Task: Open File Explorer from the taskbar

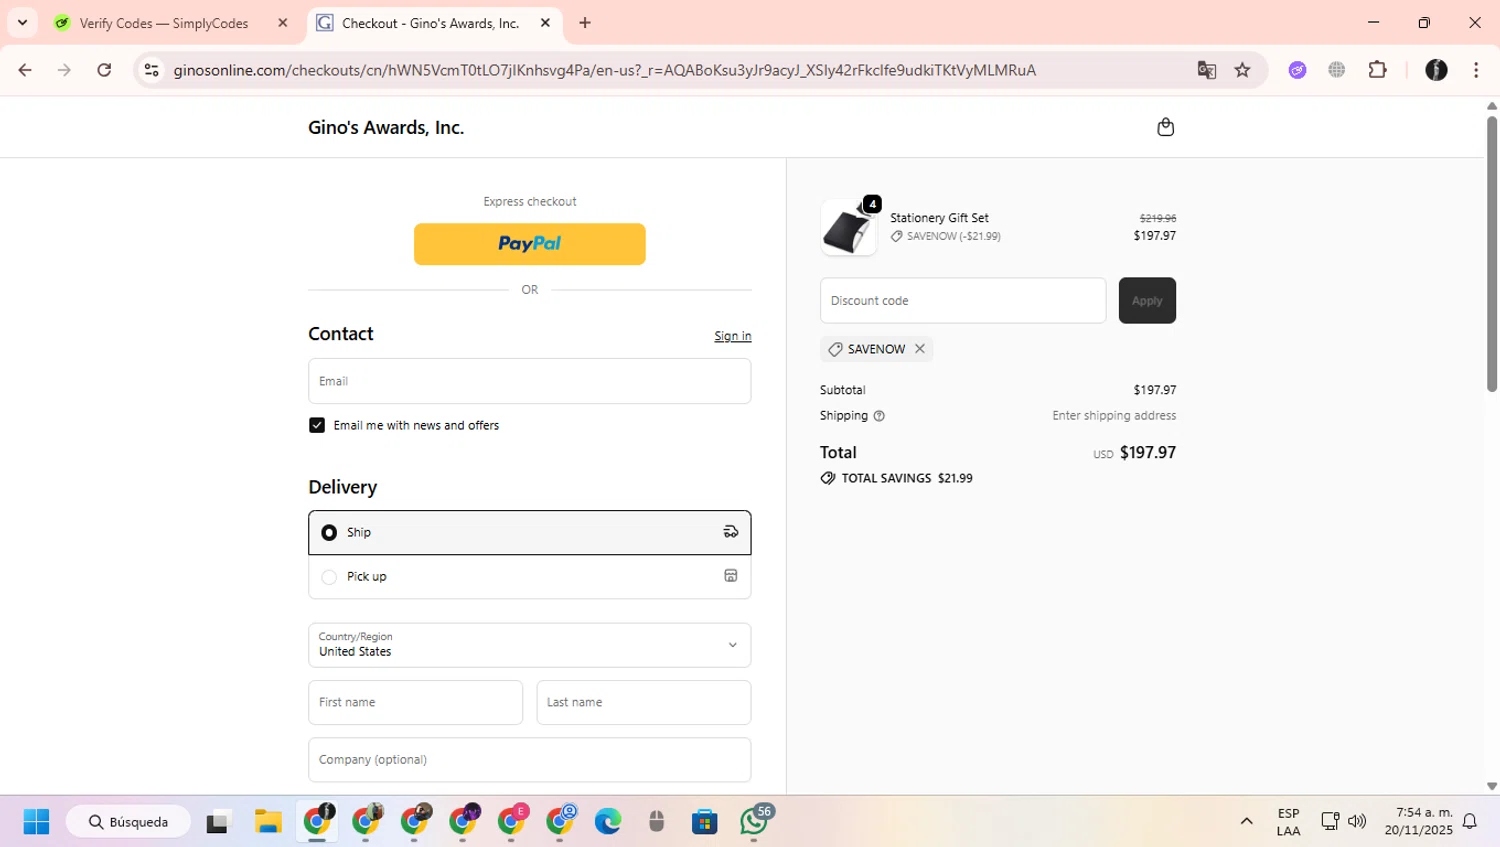Action: 268,822
